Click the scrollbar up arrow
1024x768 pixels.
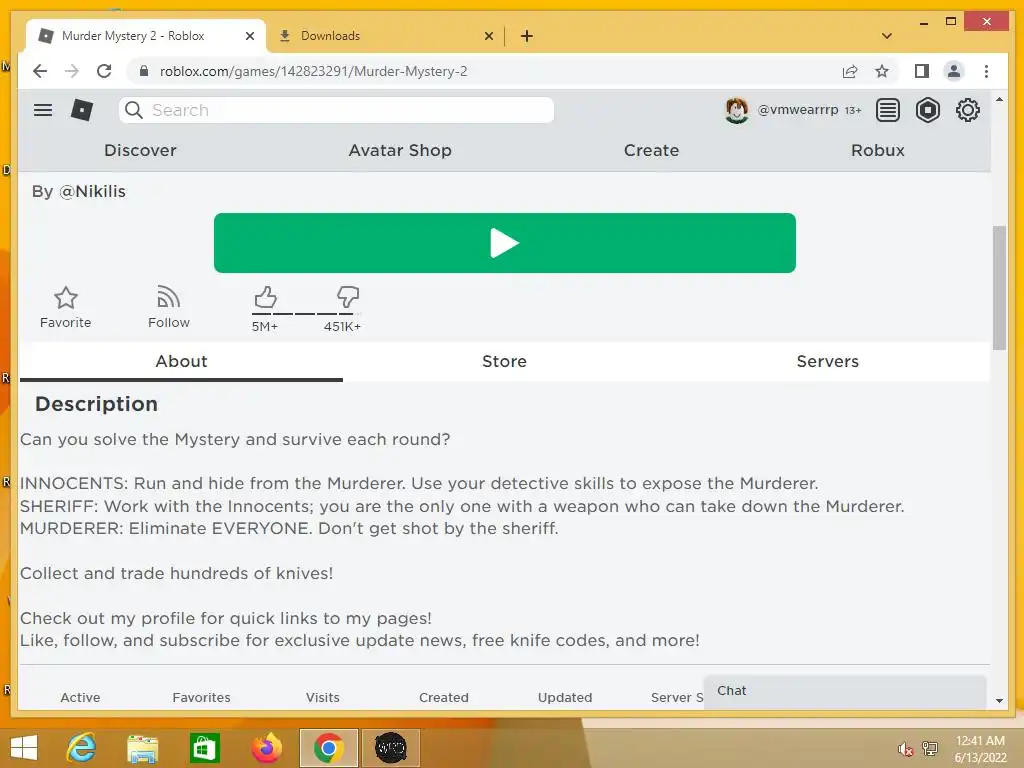point(999,100)
